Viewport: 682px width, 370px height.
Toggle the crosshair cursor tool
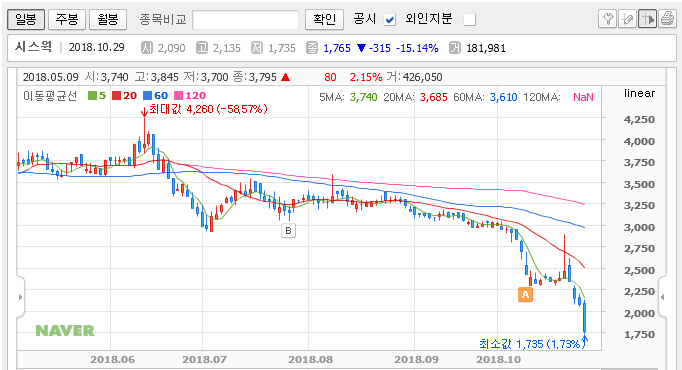647,19
